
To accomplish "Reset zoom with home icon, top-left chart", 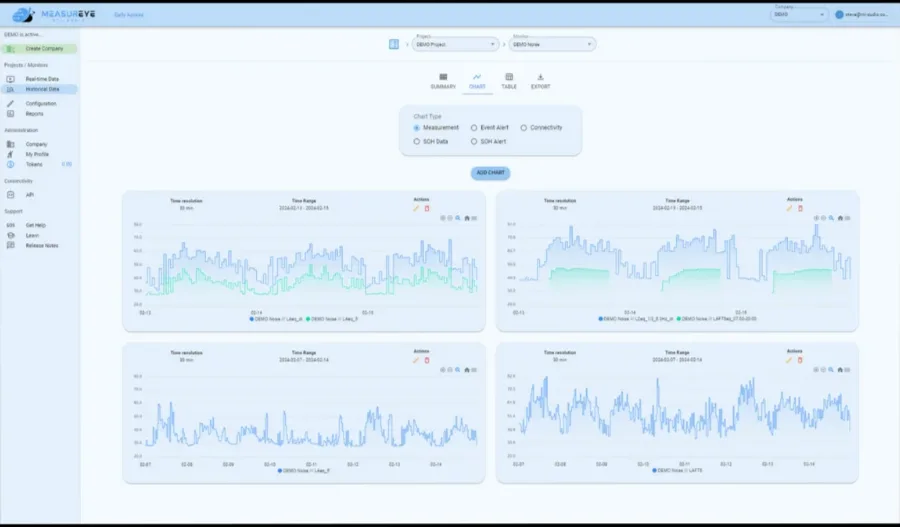I will [467, 218].
